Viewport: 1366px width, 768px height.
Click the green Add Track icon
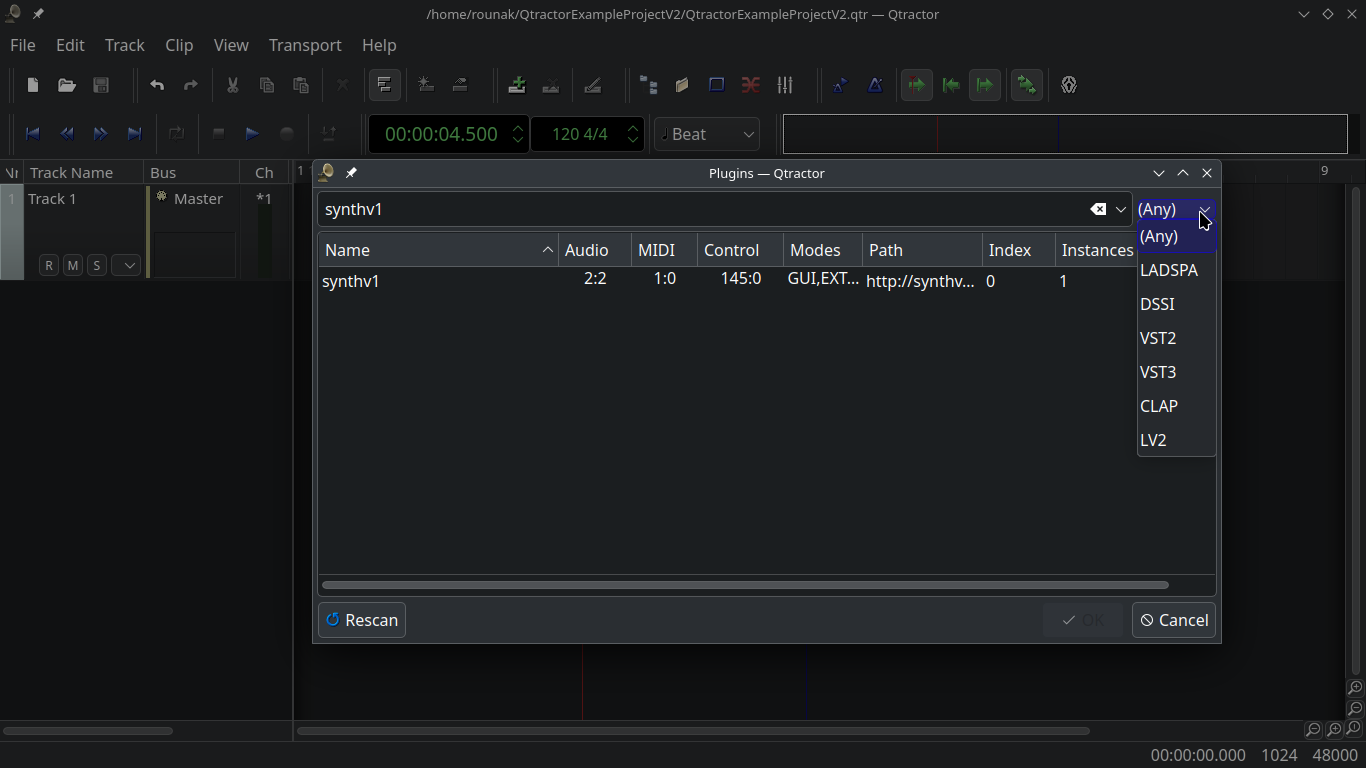516,85
